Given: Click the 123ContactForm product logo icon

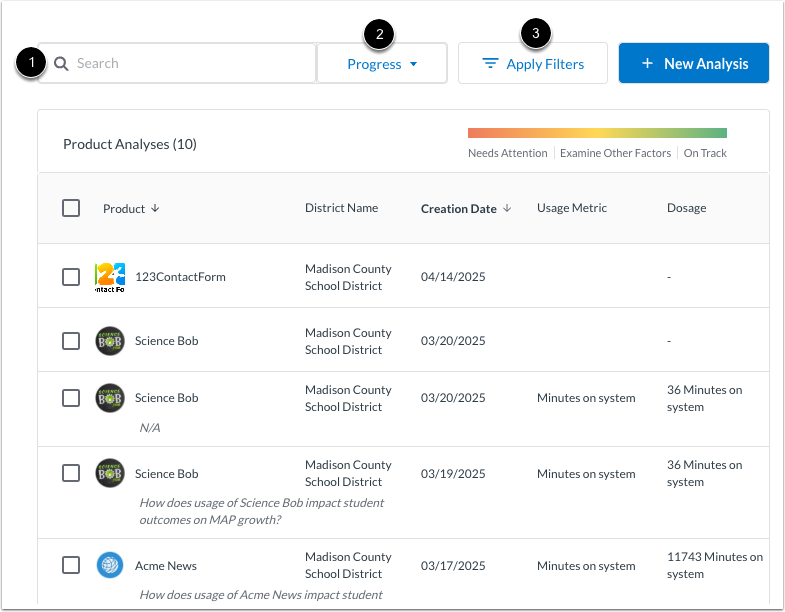Looking at the screenshot, I should [110, 277].
